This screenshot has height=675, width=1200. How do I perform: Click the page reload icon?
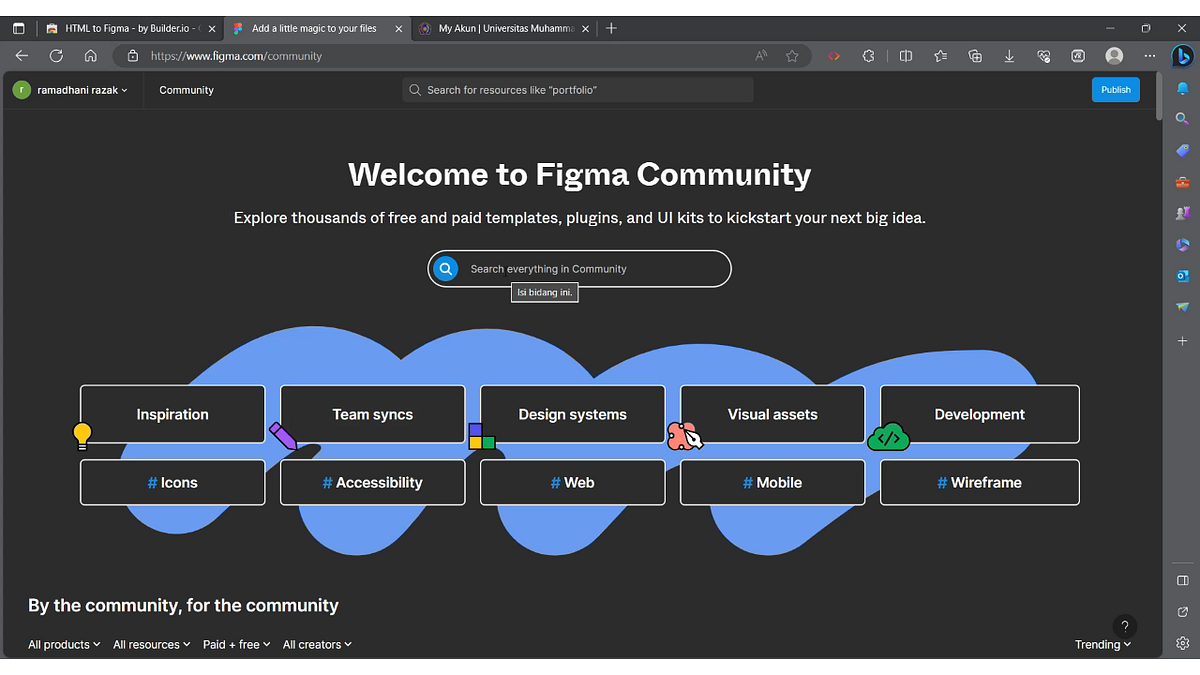(x=56, y=56)
